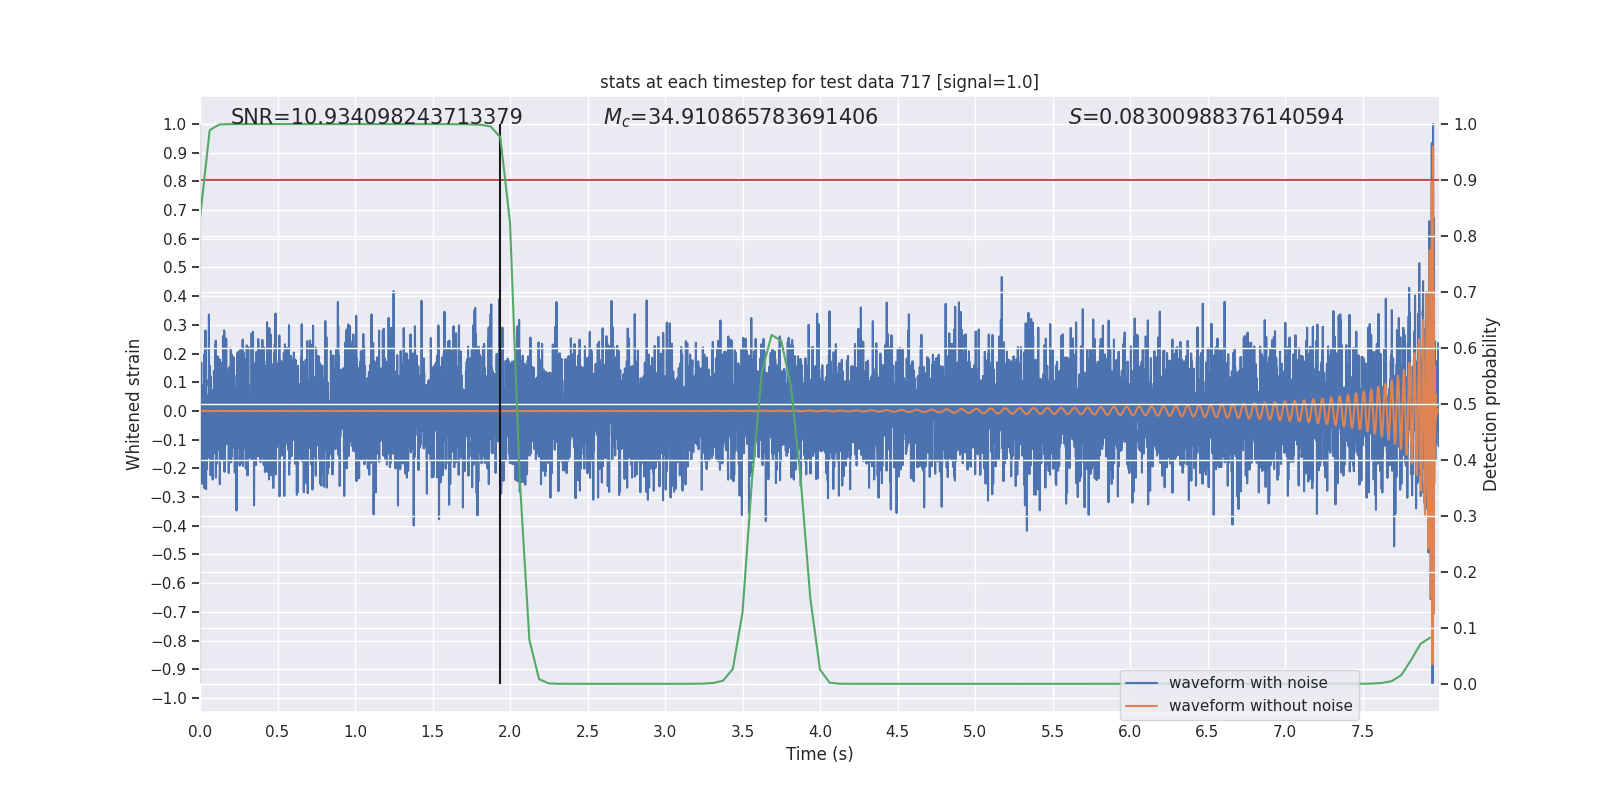The image size is (1600, 800).
Task: Select the "waveform with noise" legend label
Action: pyautogui.click(x=1248, y=683)
